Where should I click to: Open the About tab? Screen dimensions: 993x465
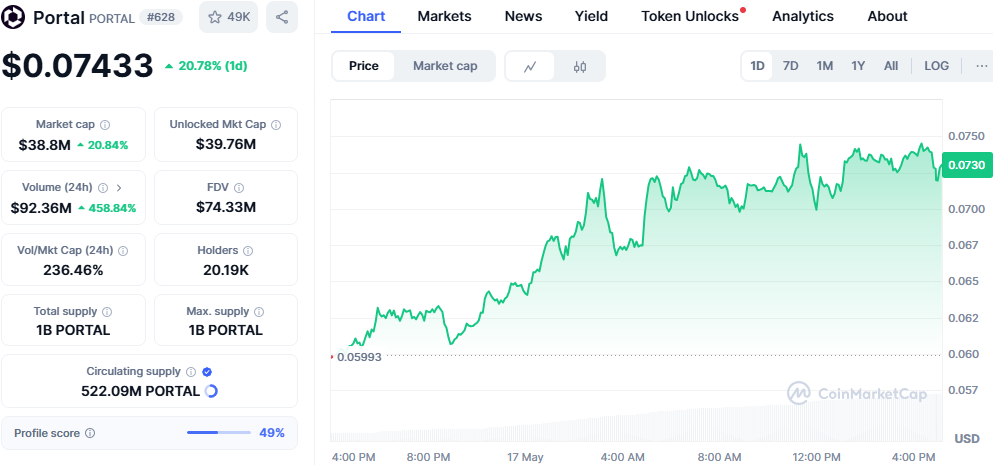pyautogui.click(x=887, y=16)
